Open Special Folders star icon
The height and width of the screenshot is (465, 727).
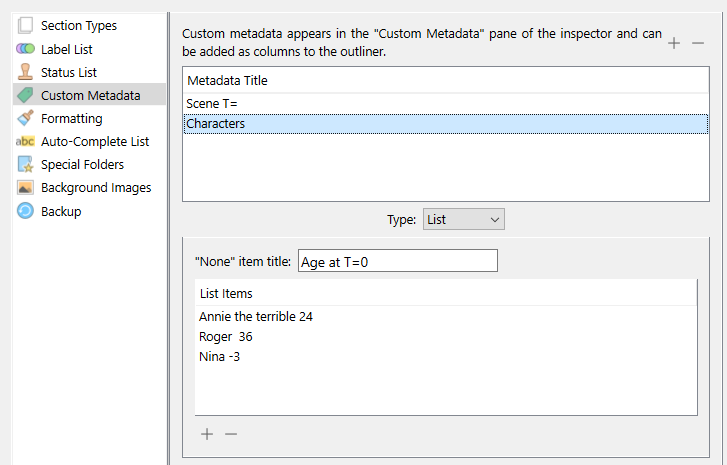point(25,164)
